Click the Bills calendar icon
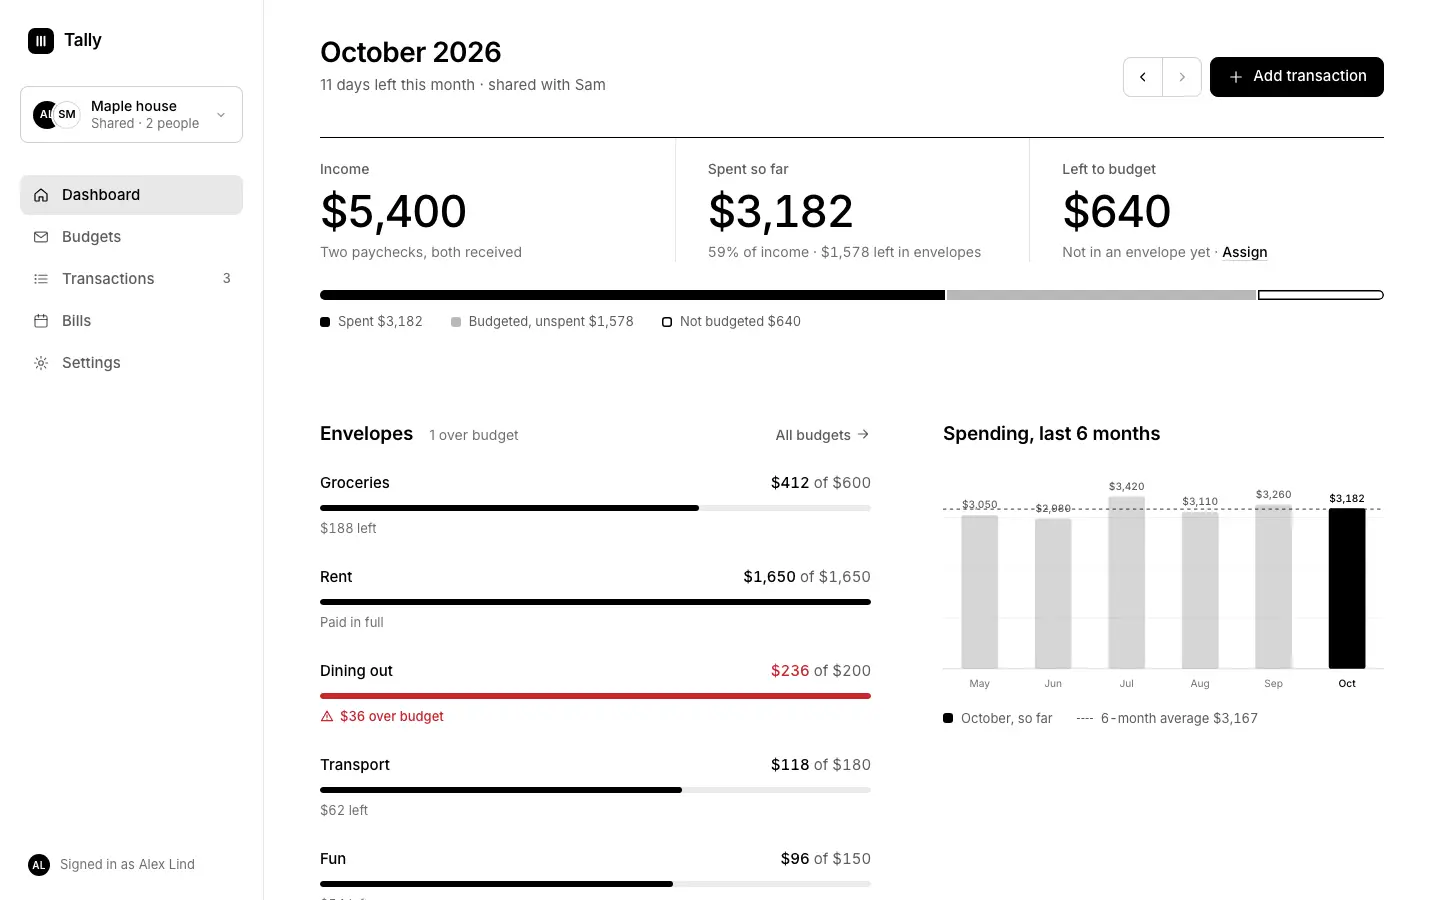 [x=41, y=321]
